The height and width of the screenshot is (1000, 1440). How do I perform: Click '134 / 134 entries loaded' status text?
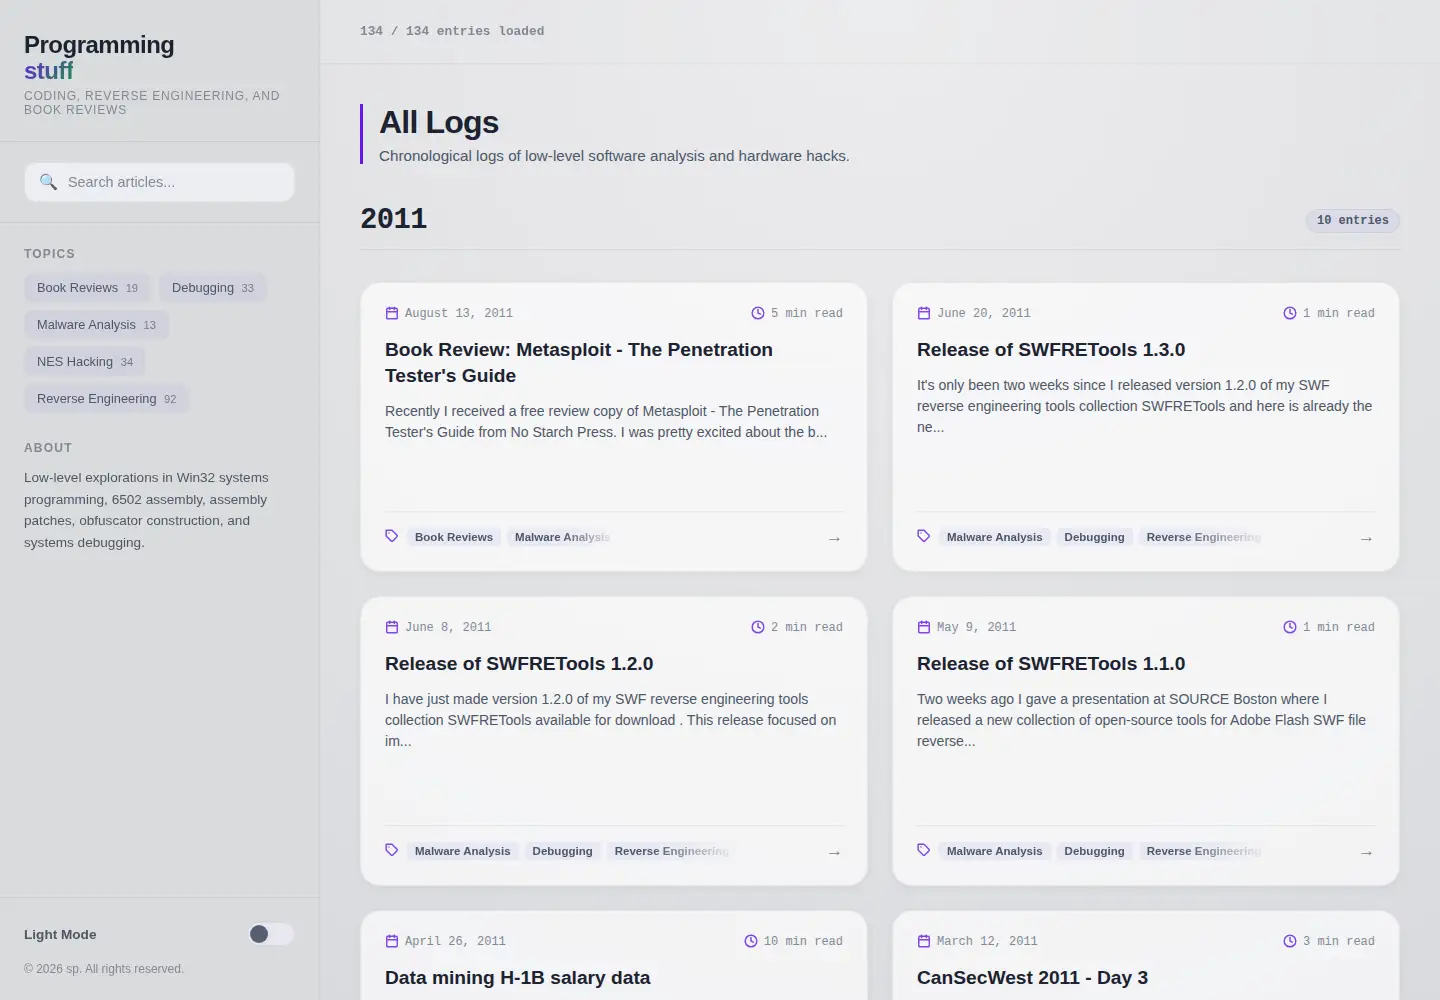452,31
